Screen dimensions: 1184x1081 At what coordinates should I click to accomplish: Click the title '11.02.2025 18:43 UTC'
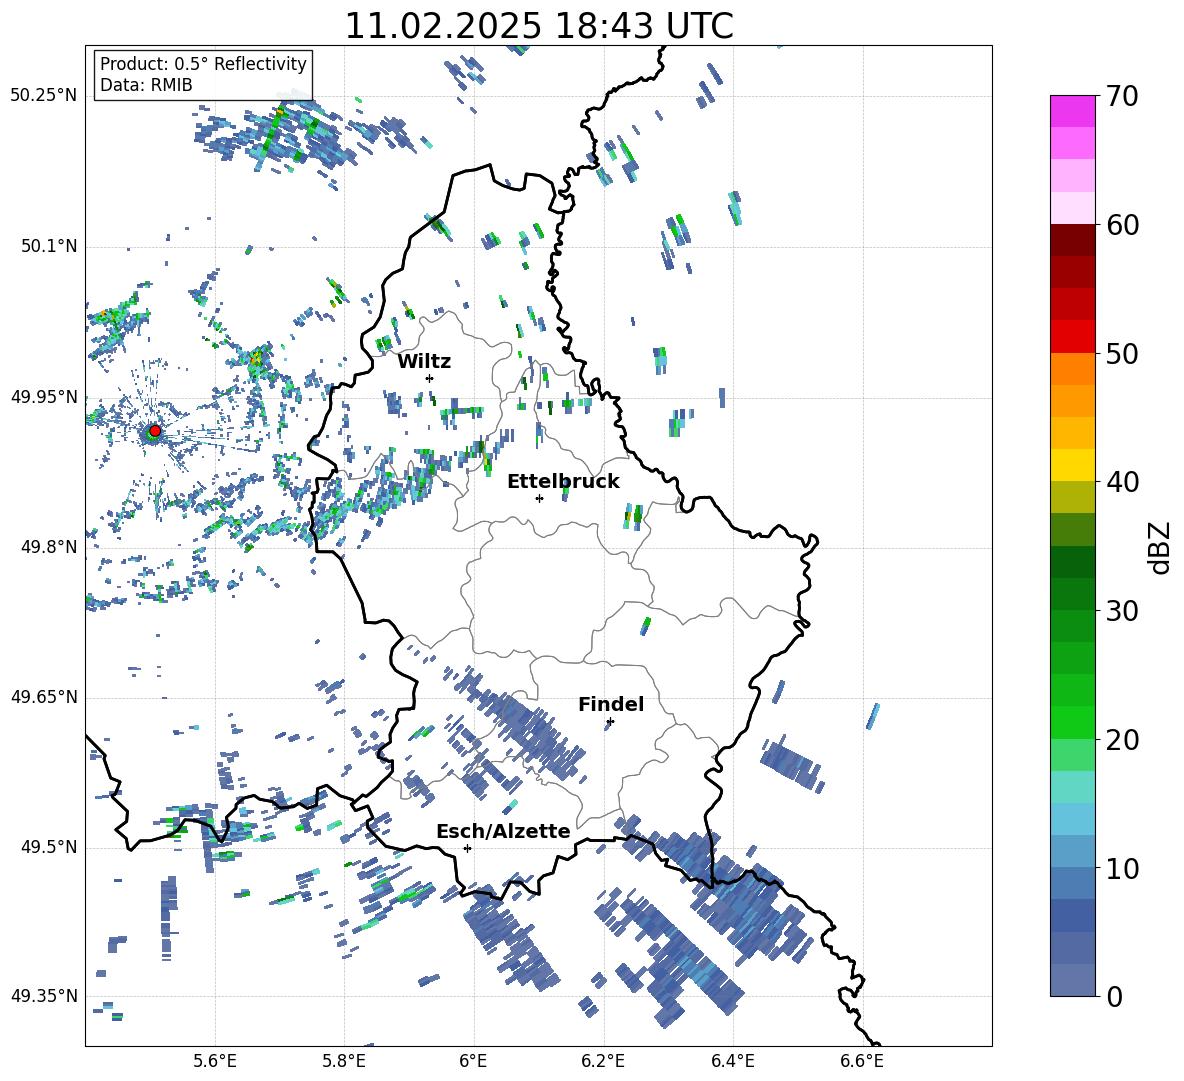(538, 26)
